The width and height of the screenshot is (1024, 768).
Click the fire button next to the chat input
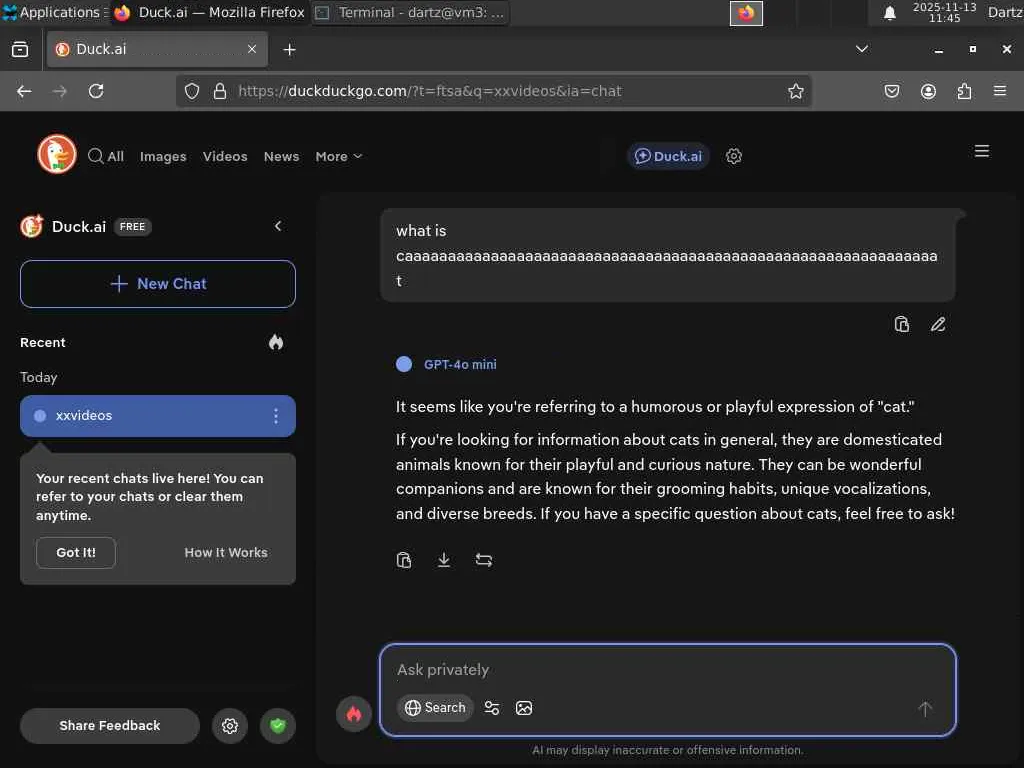pos(354,714)
